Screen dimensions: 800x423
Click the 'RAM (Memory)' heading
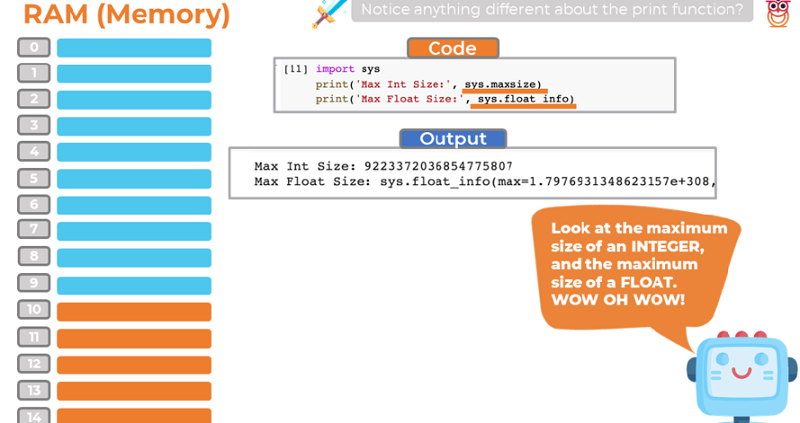pyautogui.click(x=127, y=14)
